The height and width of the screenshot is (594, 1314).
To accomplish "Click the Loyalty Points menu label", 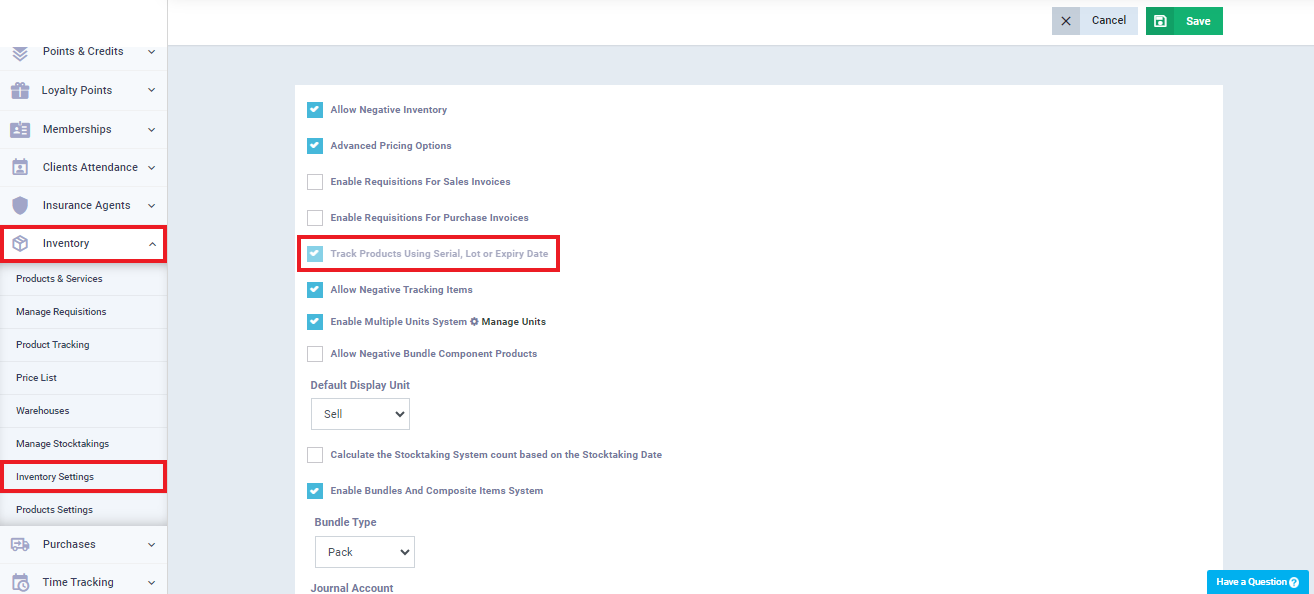I will pos(77,90).
